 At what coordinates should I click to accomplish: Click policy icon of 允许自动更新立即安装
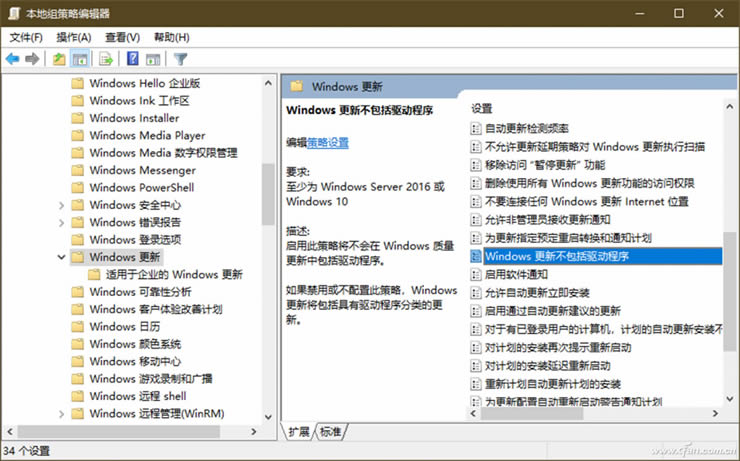click(476, 293)
